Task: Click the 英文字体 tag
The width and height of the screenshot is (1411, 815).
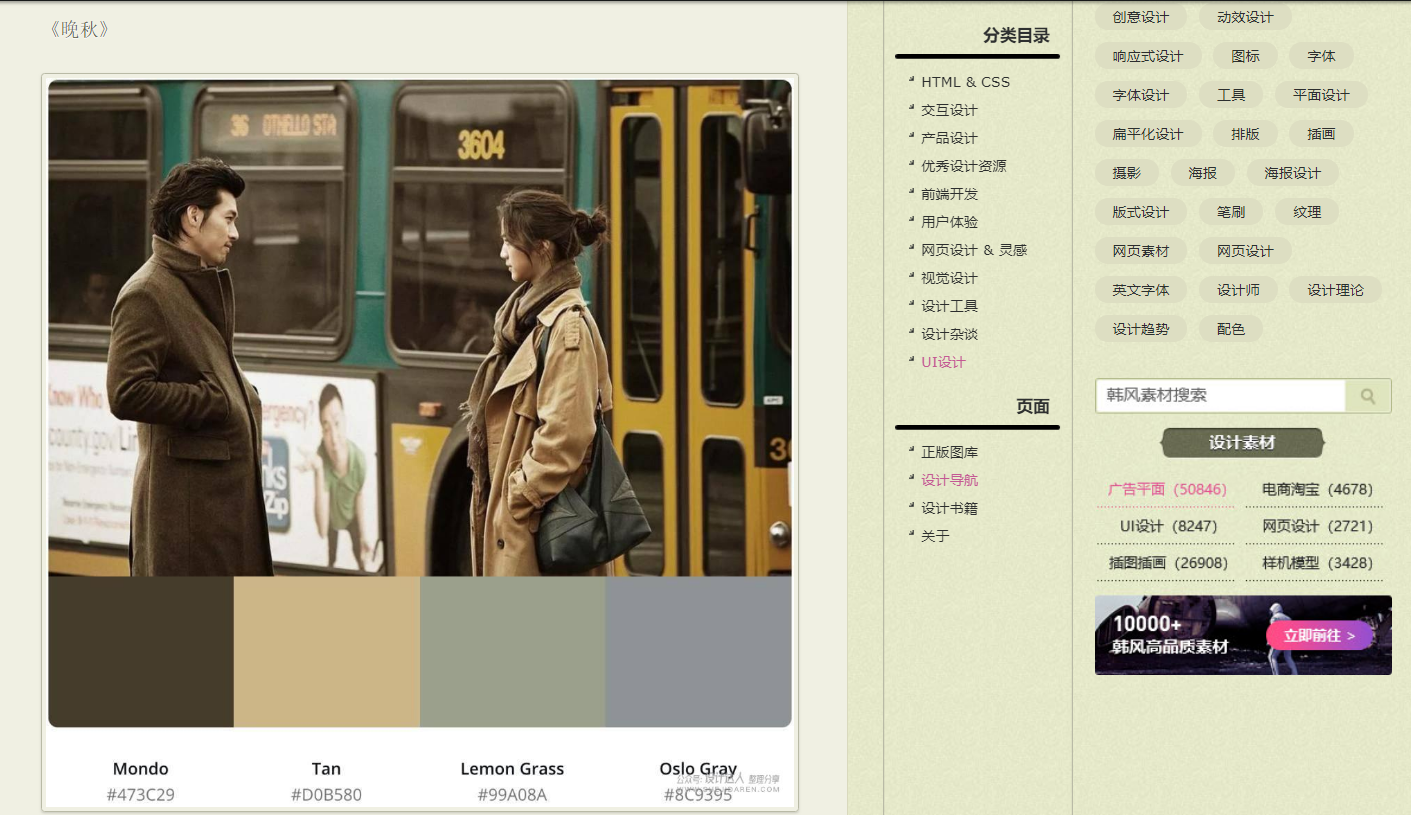Action: (x=1140, y=290)
